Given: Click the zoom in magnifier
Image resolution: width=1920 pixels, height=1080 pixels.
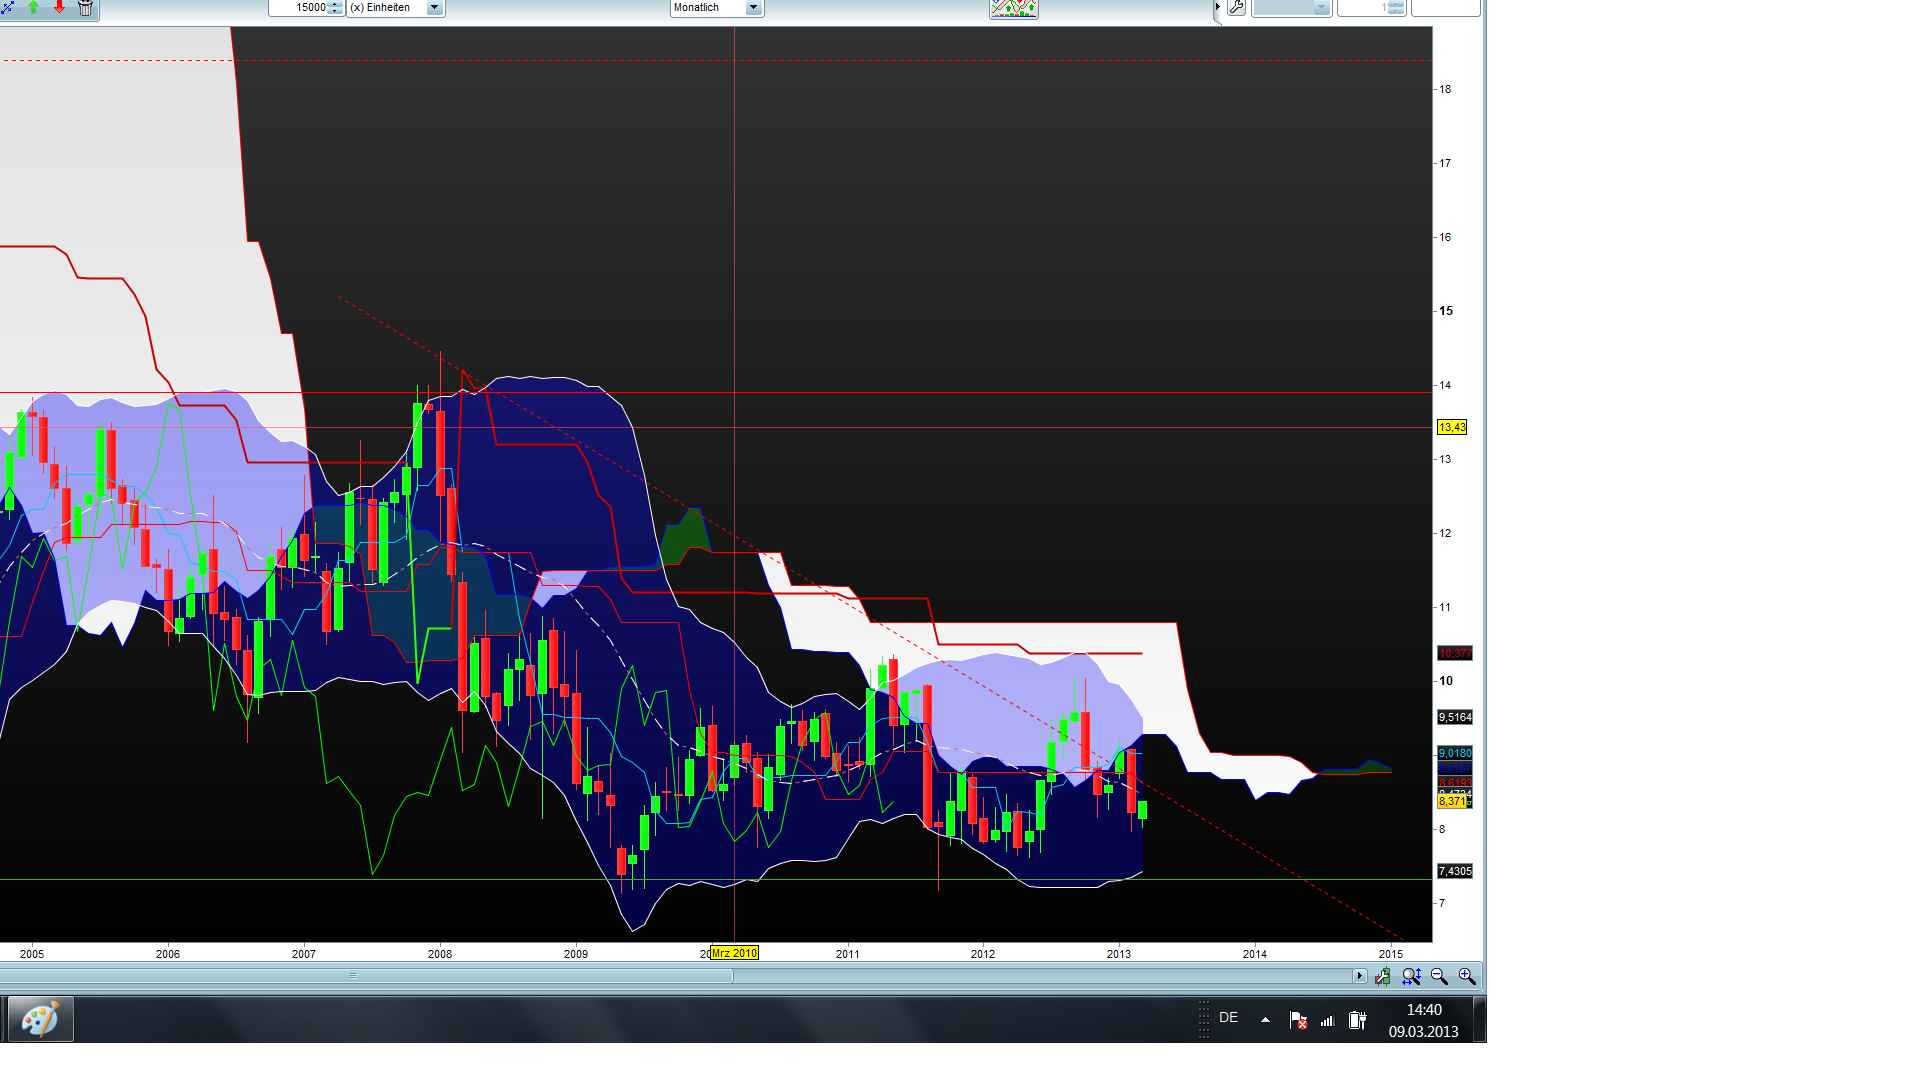Looking at the screenshot, I should tap(1467, 976).
